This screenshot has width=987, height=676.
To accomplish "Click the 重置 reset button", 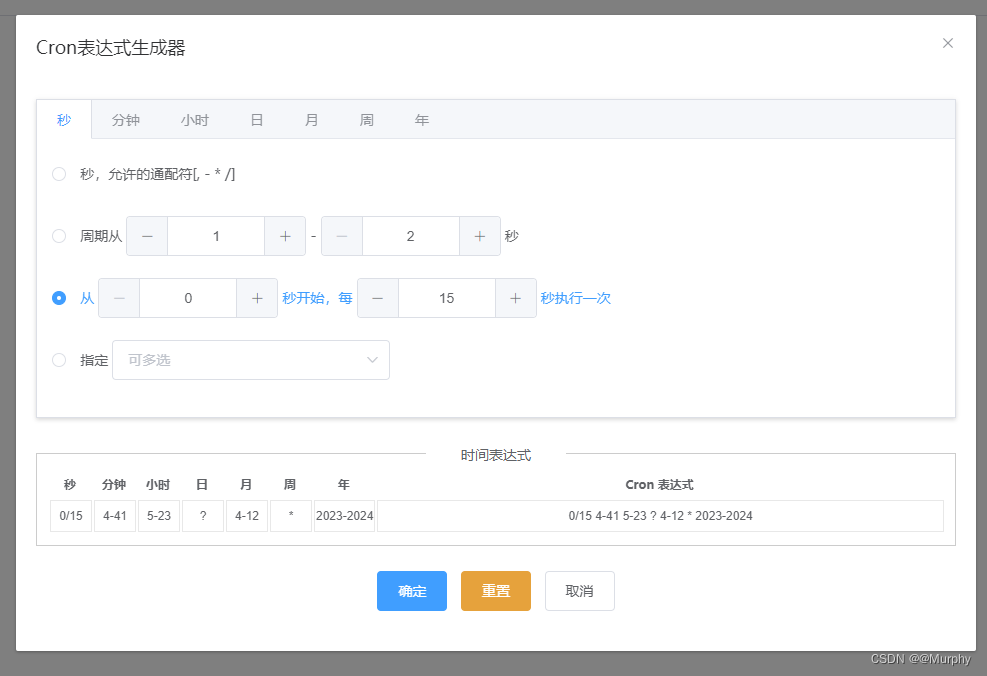I will pyautogui.click(x=495, y=591).
